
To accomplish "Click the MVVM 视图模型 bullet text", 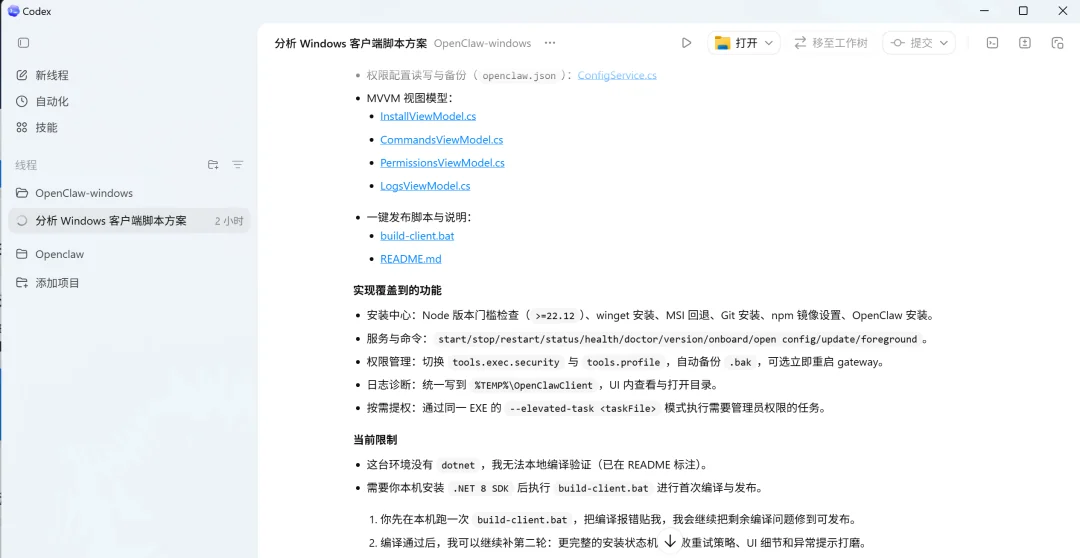I will click(x=409, y=99).
